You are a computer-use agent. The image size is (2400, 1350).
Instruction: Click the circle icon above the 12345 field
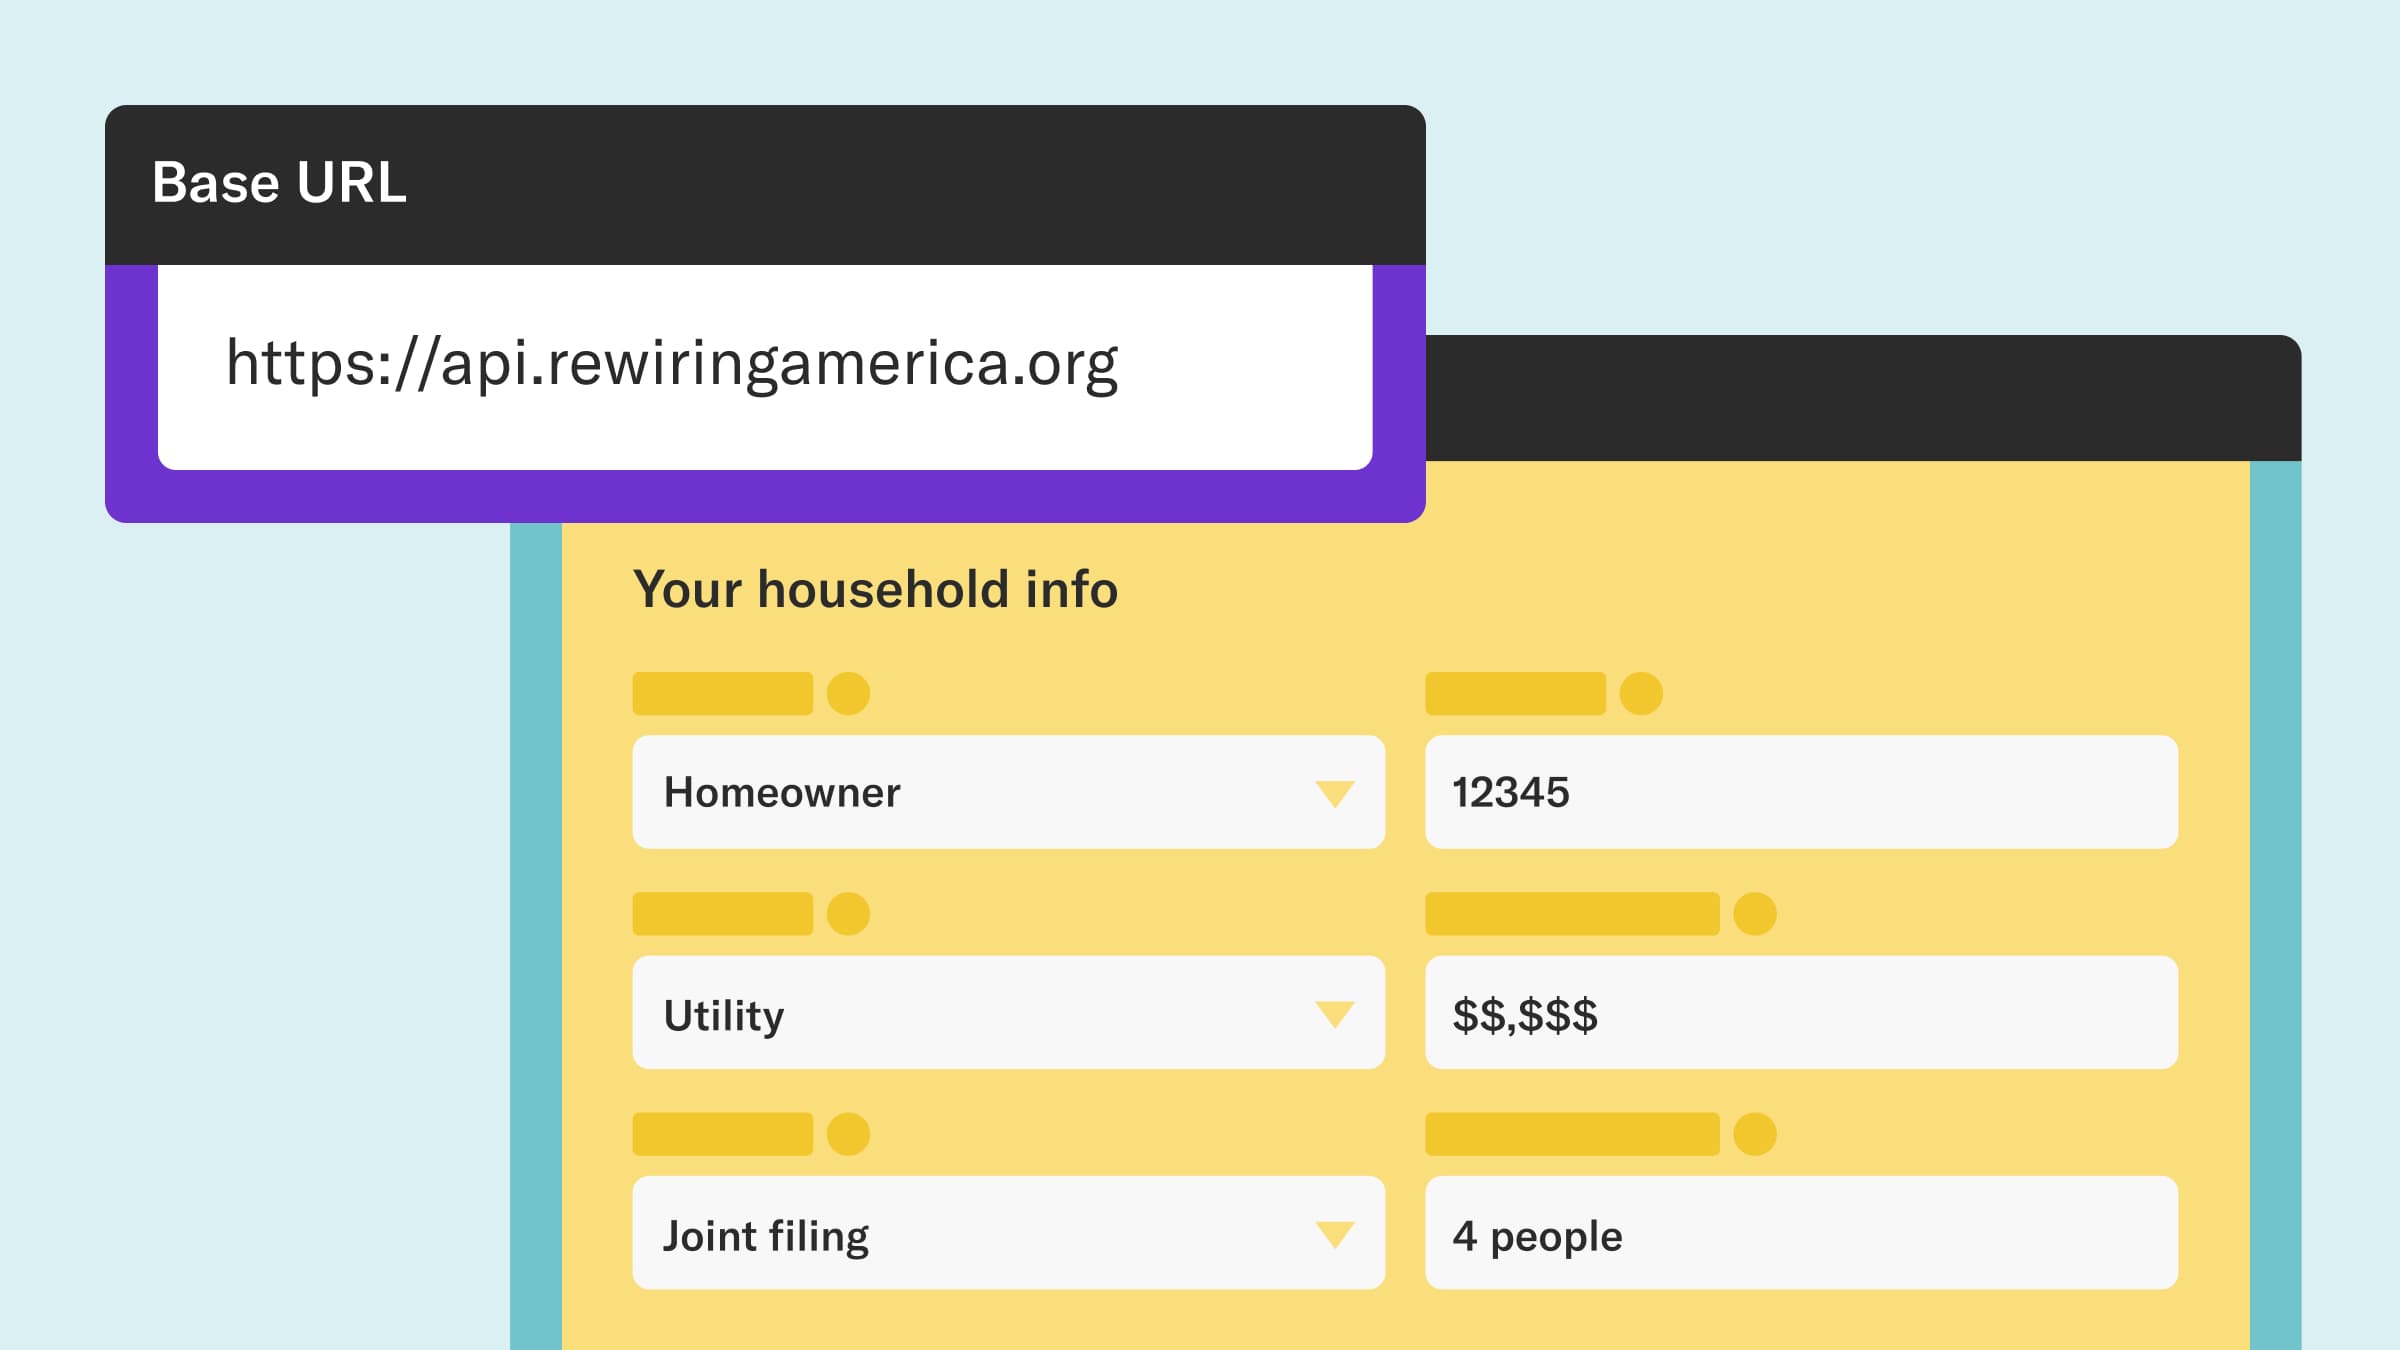(x=1641, y=693)
